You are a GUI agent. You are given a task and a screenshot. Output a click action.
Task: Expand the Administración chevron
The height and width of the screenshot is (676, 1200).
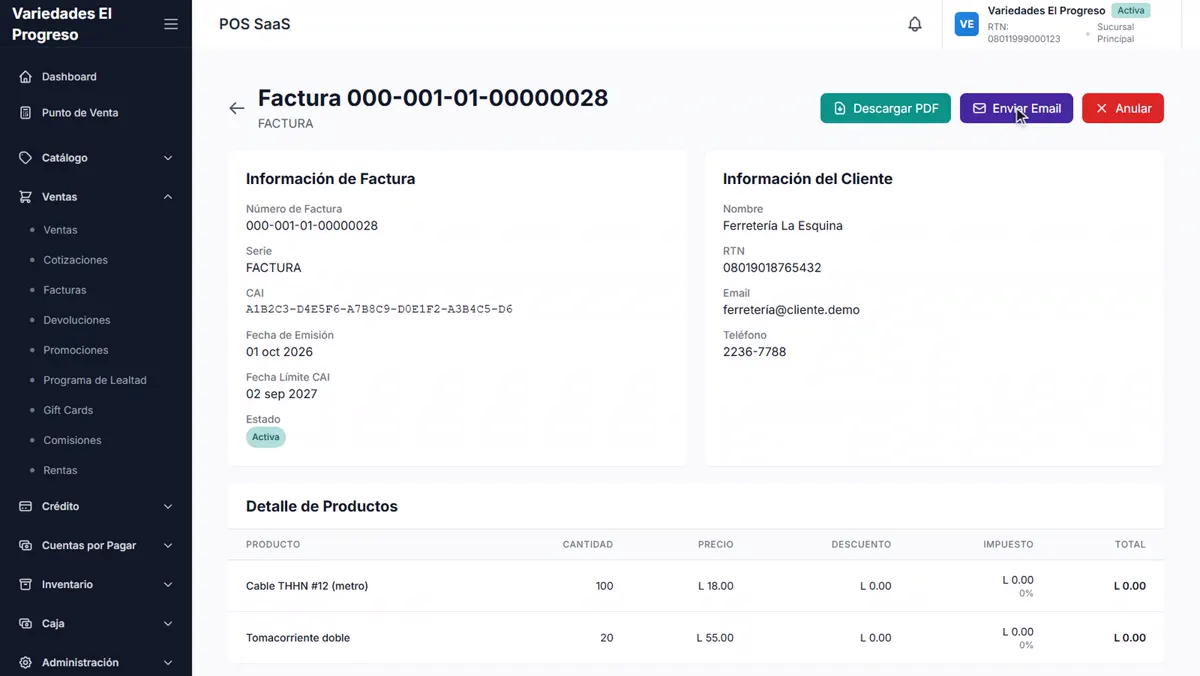click(168, 662)
